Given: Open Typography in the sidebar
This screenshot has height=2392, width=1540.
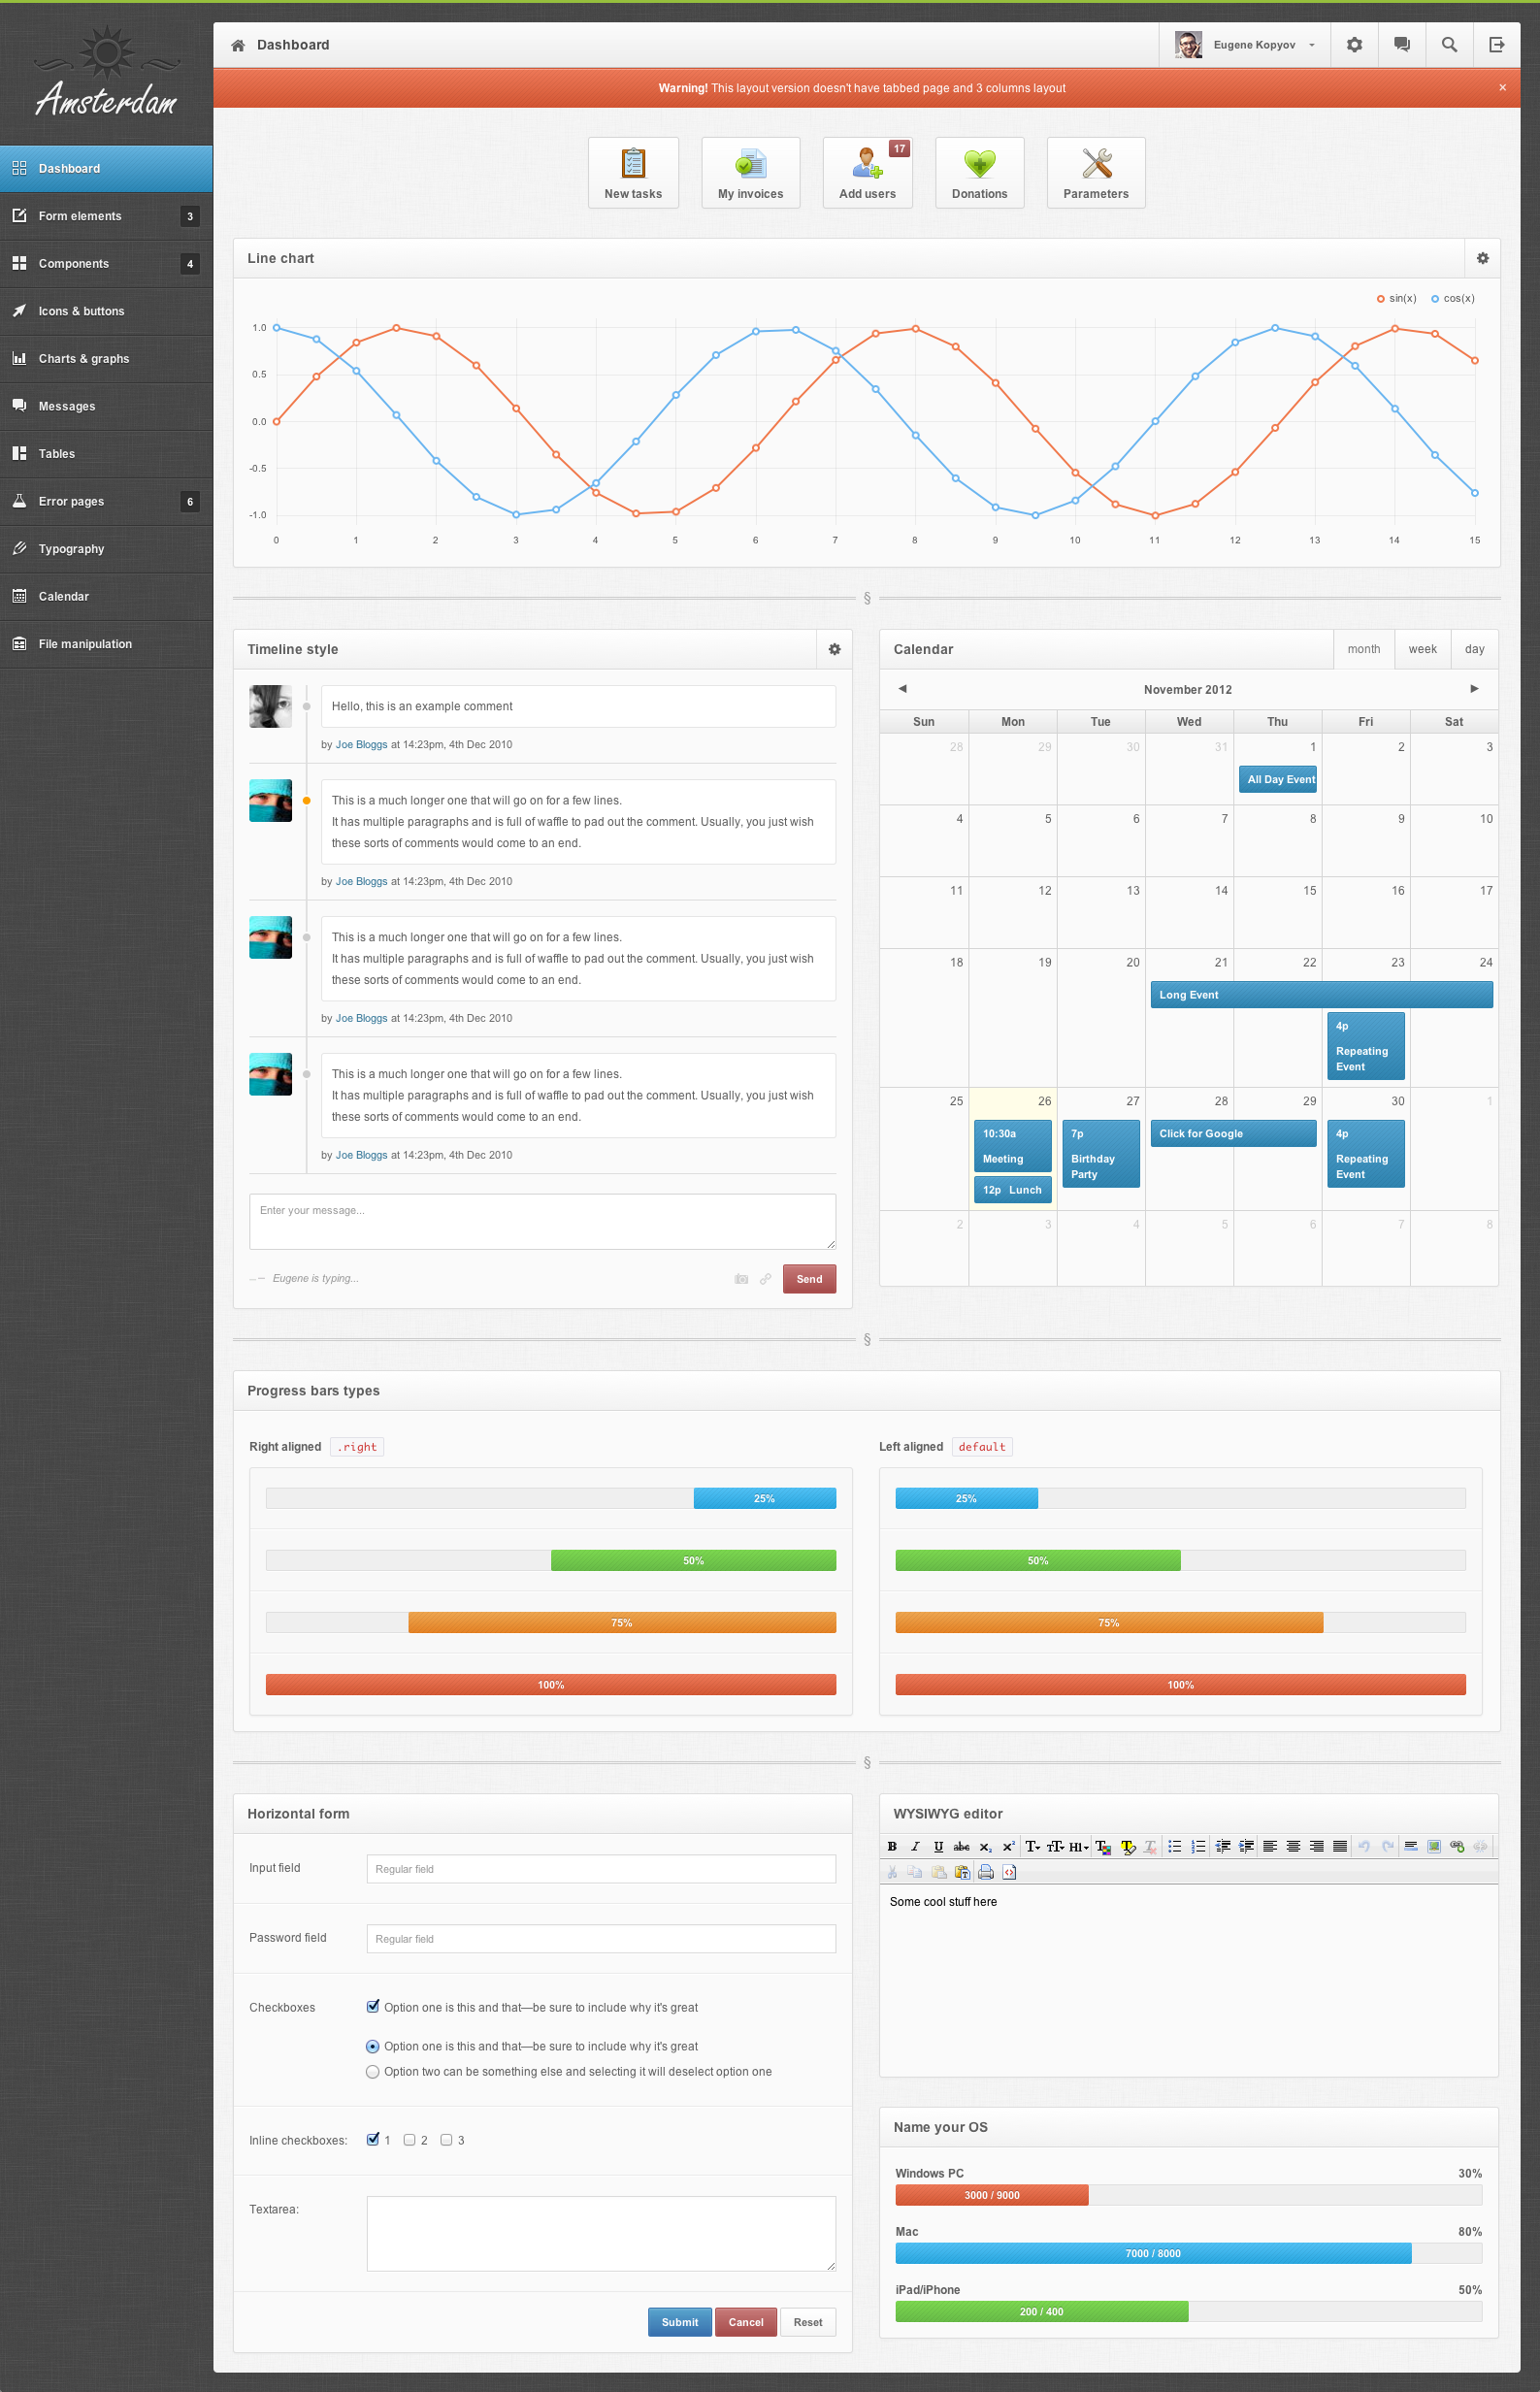Looking at the screenshot, I should pos(106,549).
